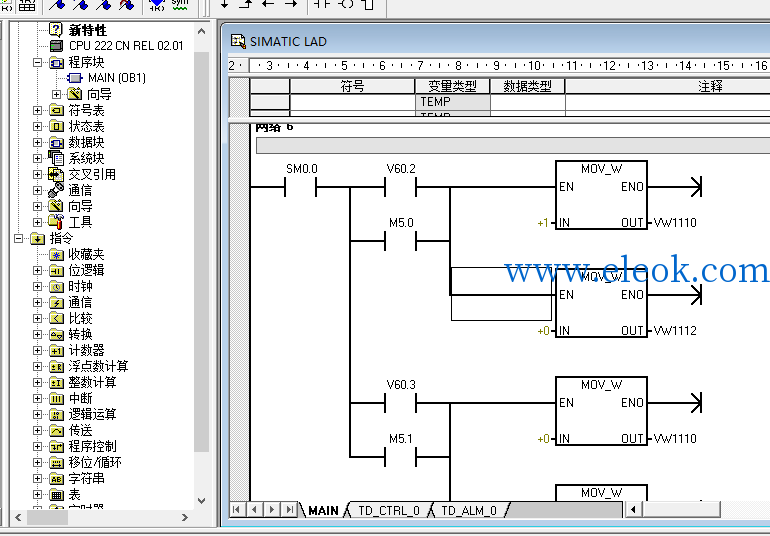Screen dimensions: 770x536
Task: Click the 中断 interrupt folder icon
Action: coord(56,398)
